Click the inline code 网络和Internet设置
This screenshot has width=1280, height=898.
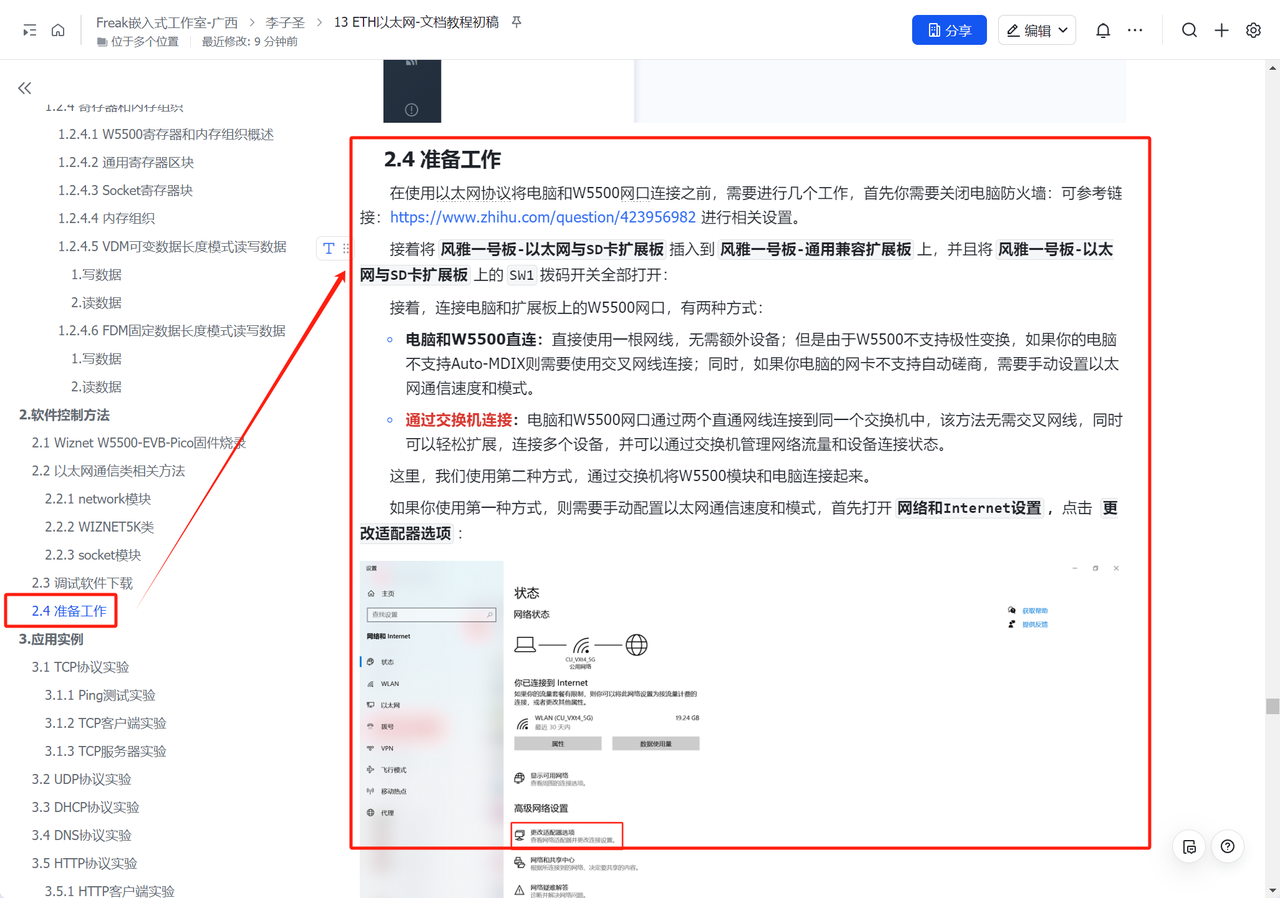pyautogui.click(x=969, y=507)
